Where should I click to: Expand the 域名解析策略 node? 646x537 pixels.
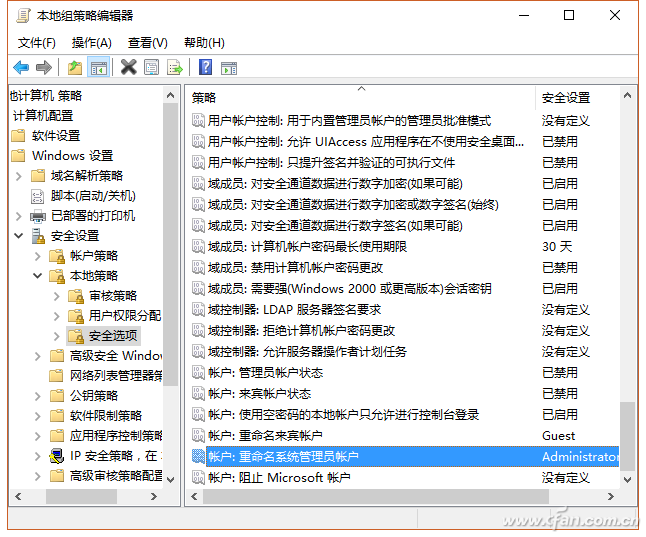[x=19, y=176]
